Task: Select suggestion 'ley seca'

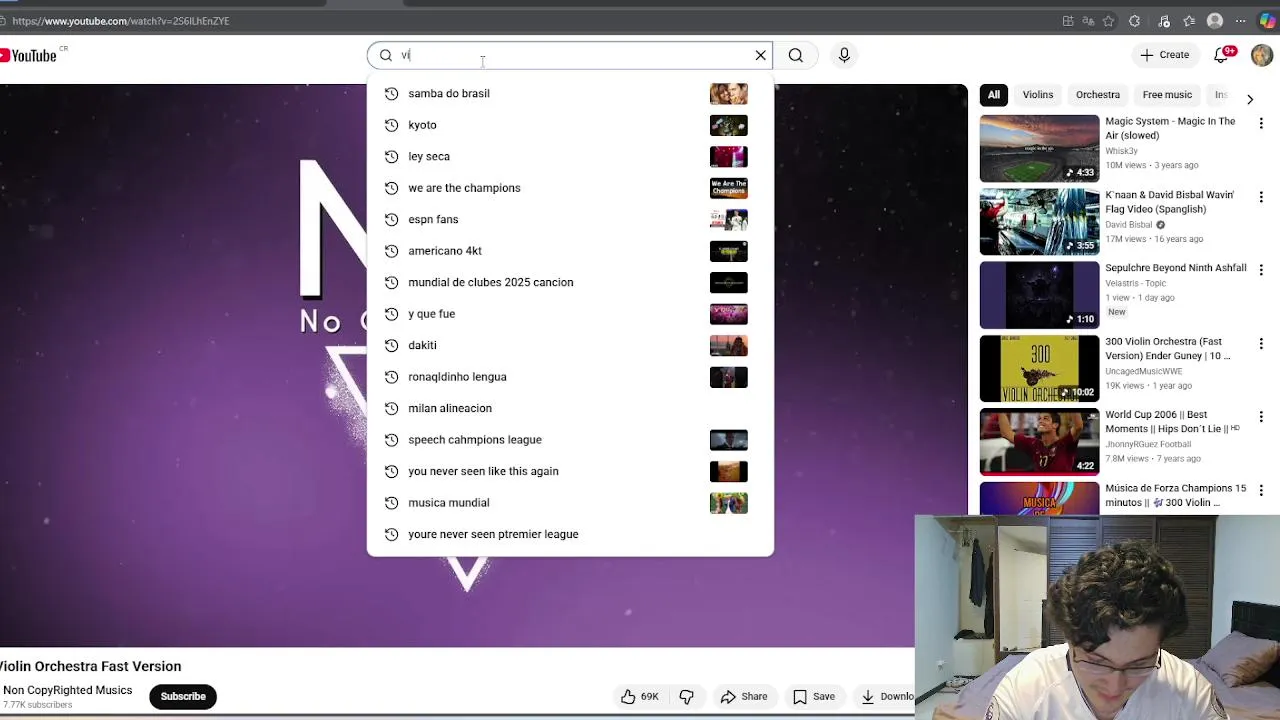Action: click(x=570, y=156)
